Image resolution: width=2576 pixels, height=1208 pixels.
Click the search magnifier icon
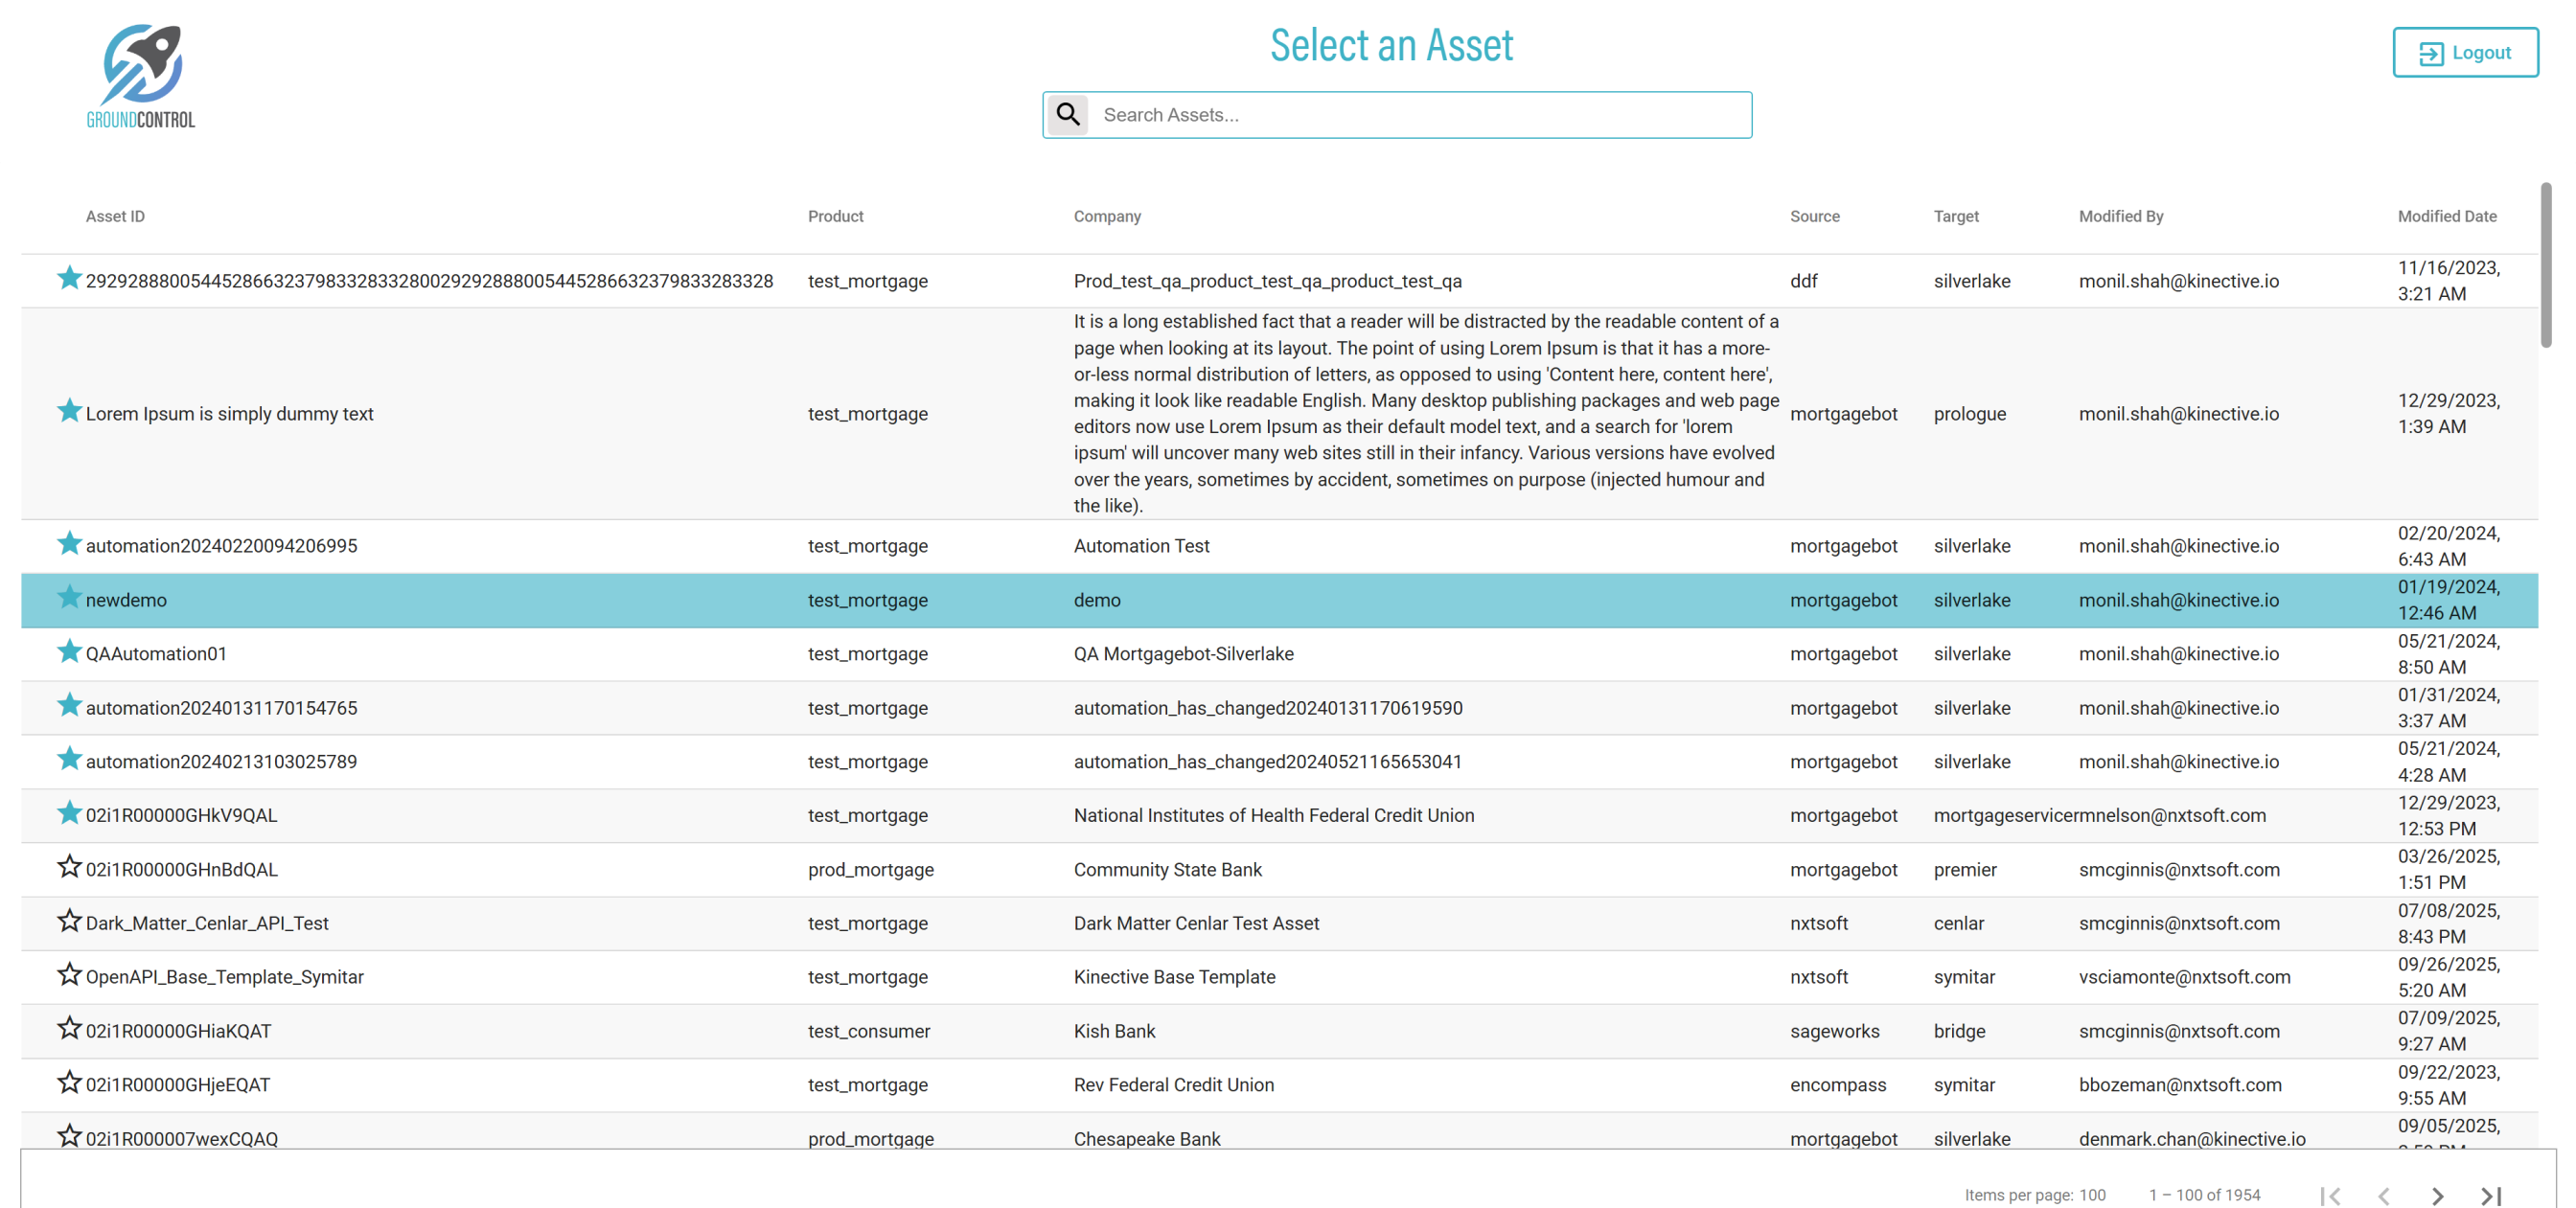point(1068,115)
